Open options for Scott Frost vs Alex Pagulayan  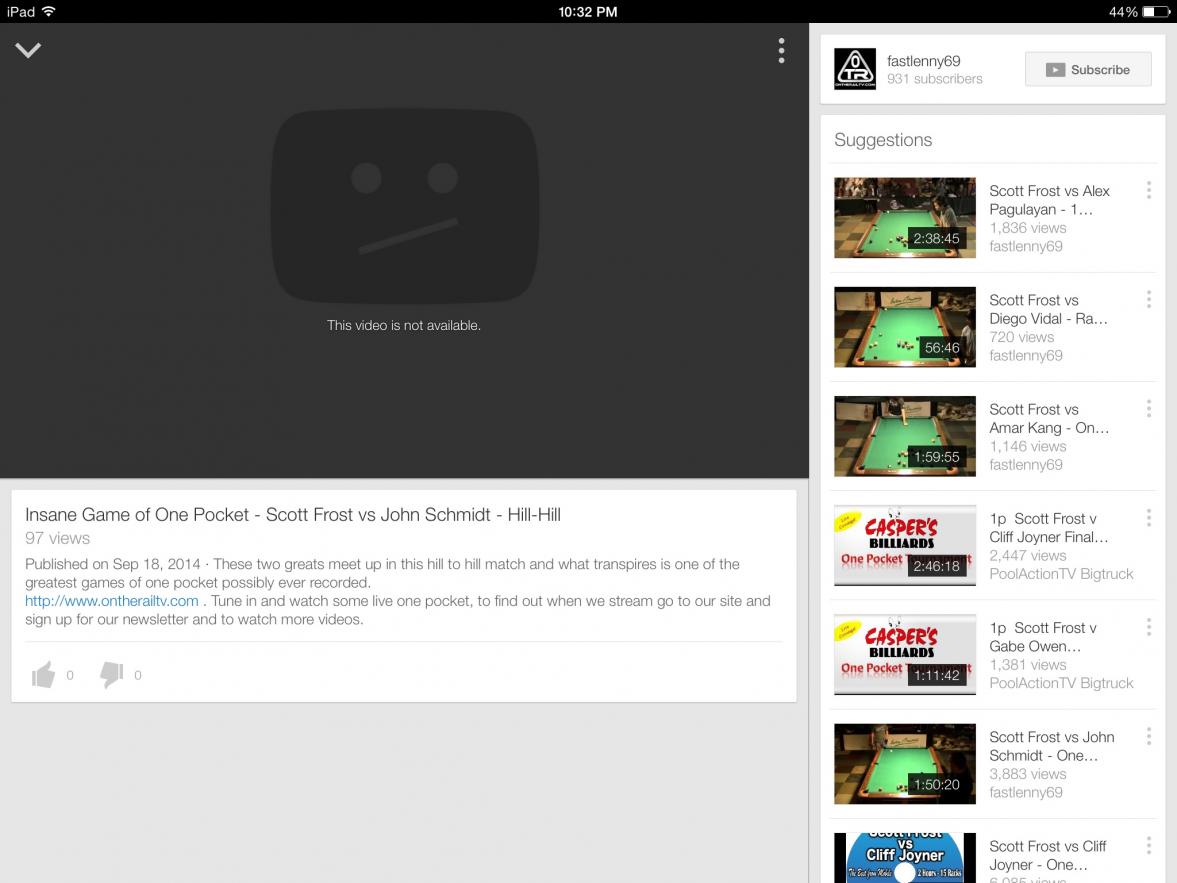[x=1148, y=190]
